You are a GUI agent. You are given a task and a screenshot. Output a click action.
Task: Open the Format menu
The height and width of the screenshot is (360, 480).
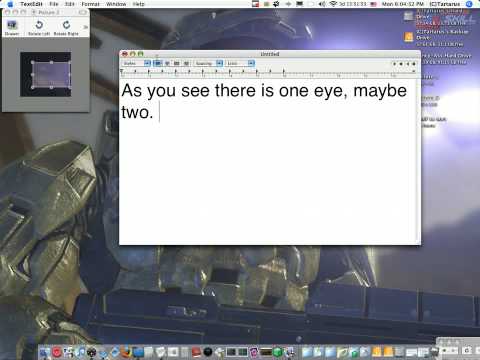point(90,4)
